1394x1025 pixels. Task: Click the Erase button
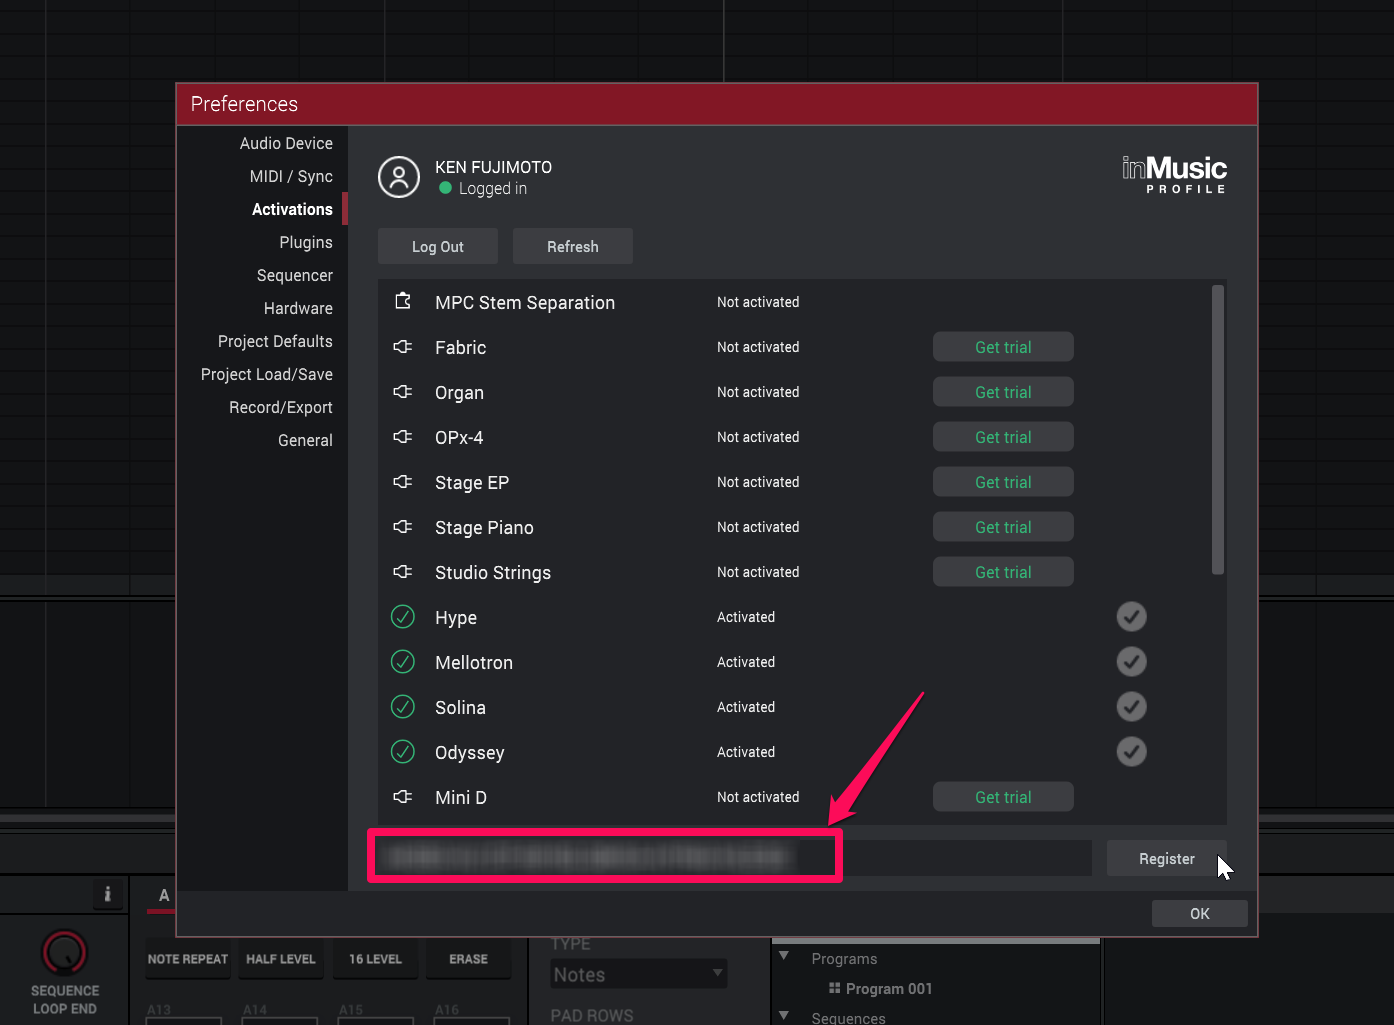pos(469,959)
